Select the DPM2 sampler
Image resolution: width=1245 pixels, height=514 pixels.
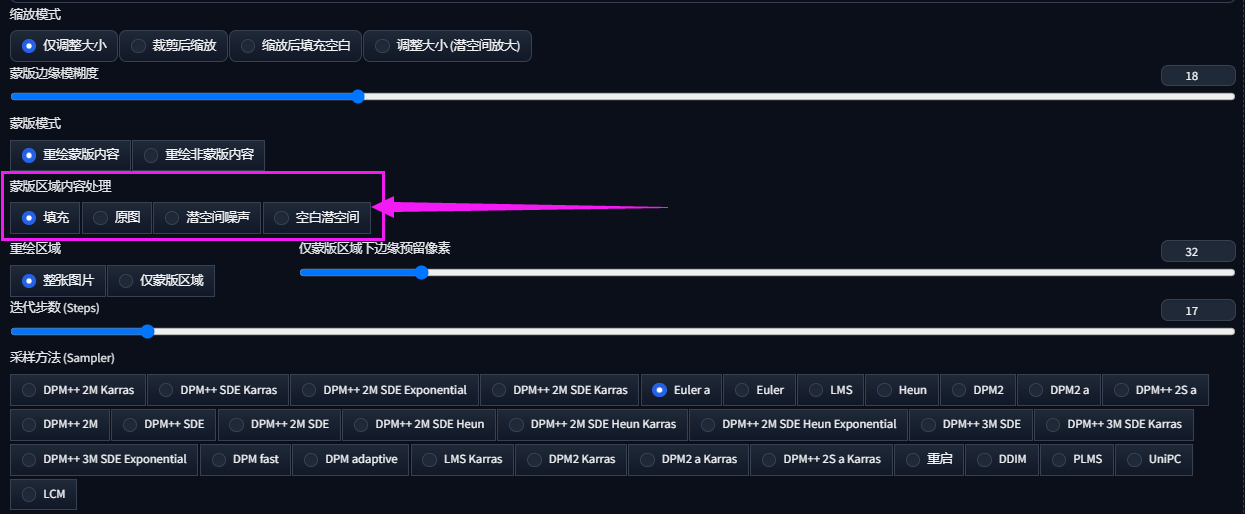coord(979,390)
